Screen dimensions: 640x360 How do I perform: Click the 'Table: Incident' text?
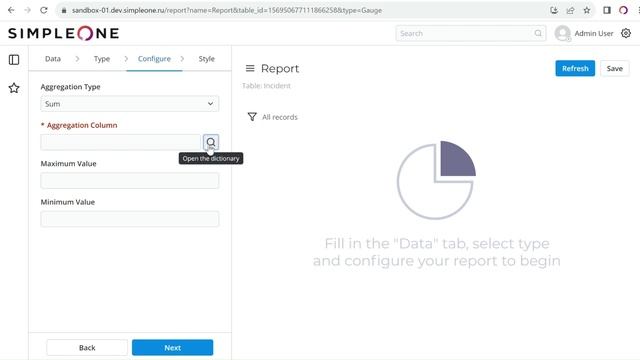267,86
